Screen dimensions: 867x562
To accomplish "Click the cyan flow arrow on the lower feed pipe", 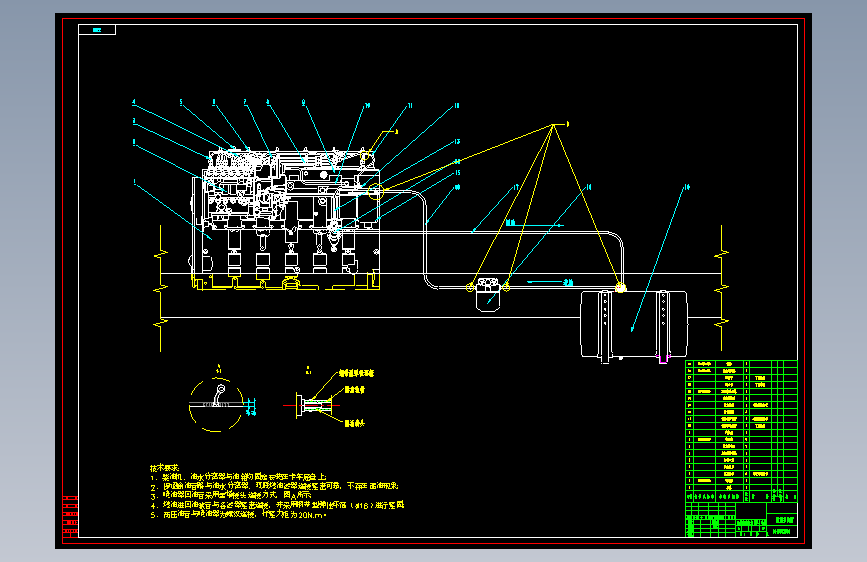I will pyautogui.click(x=550, y=283).
